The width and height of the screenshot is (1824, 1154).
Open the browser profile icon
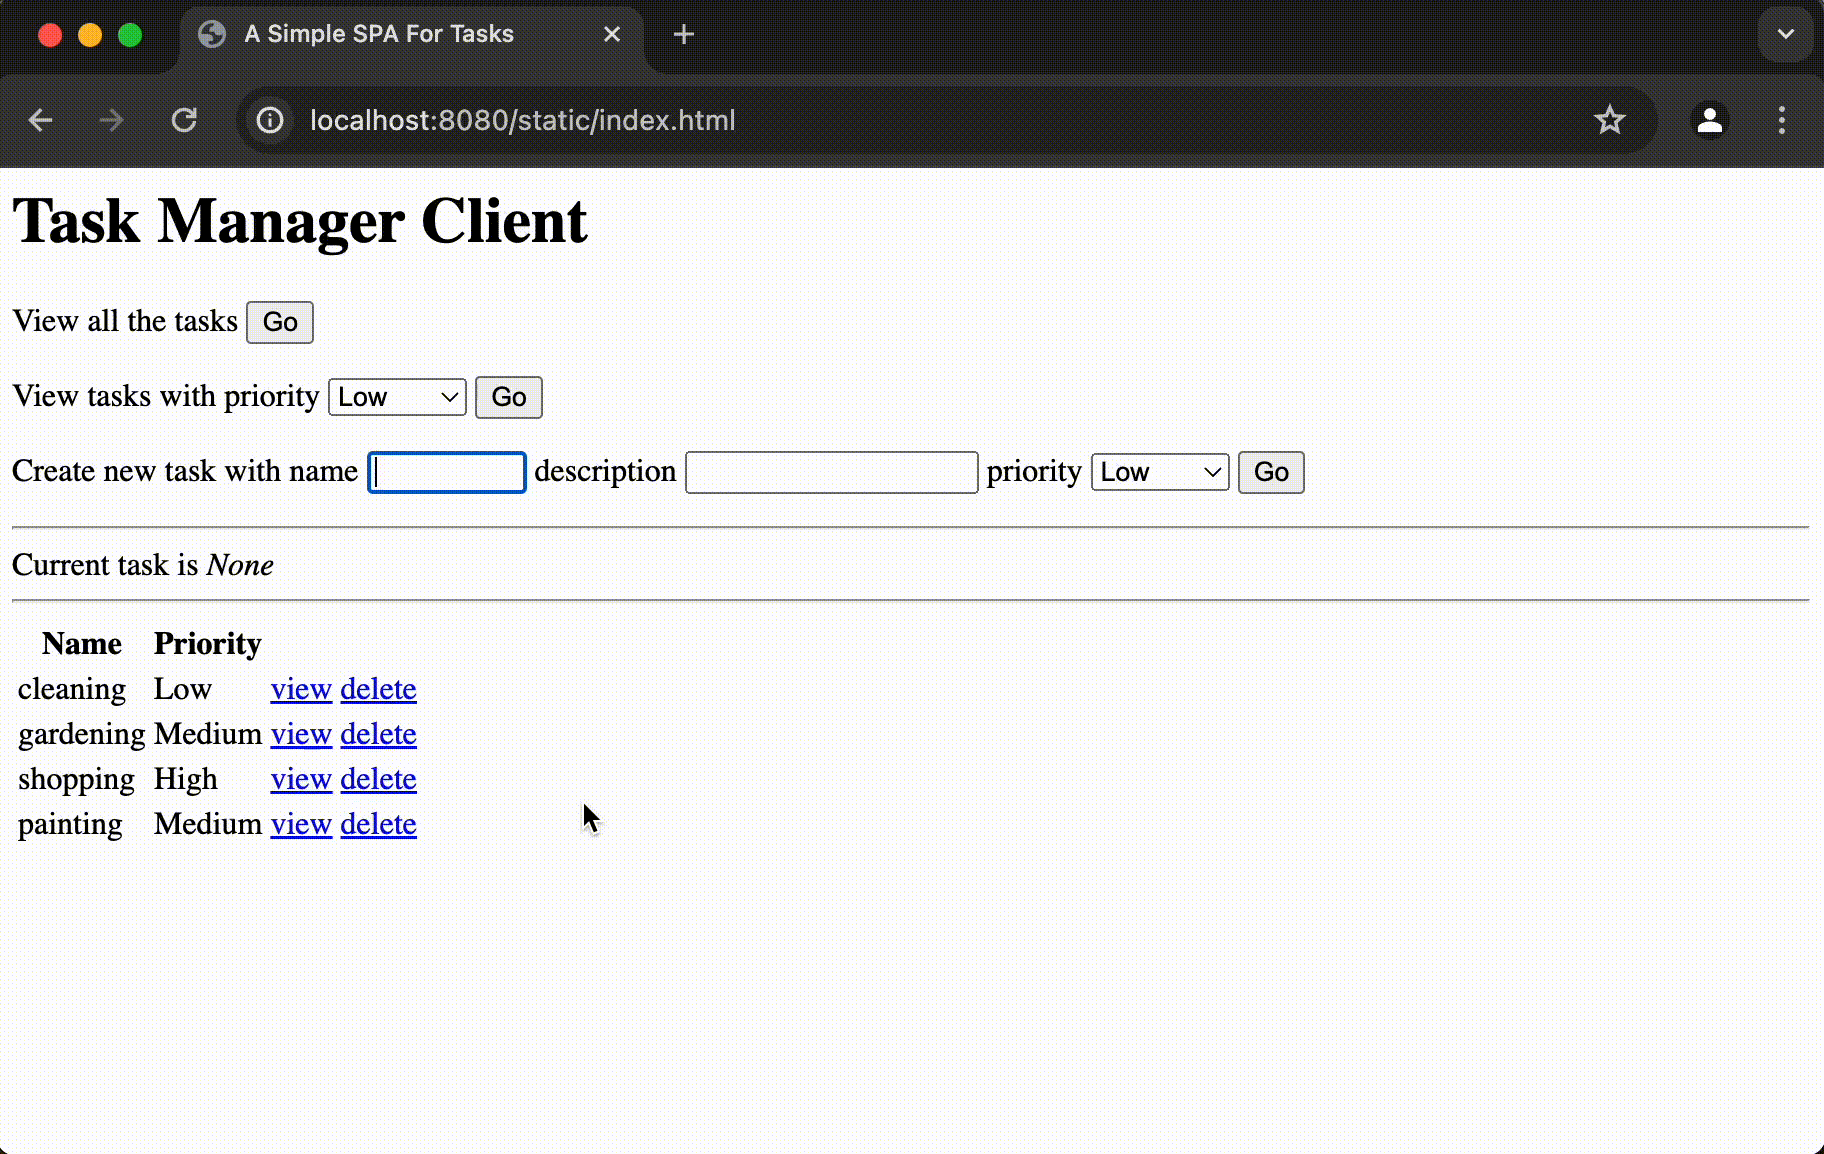click(x=1710, y=120)
